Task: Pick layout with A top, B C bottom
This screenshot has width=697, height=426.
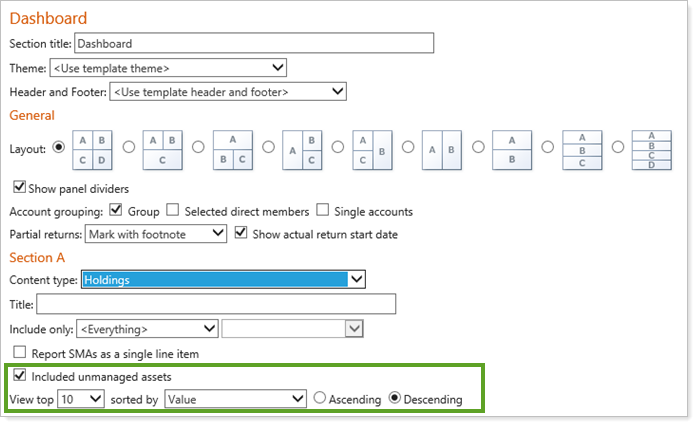Action: [x=232, y=149]
